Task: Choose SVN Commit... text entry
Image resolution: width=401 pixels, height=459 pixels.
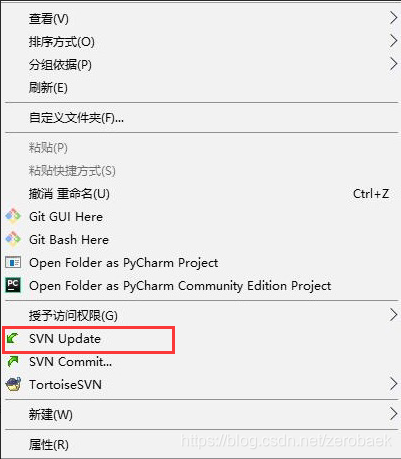Action: (70, 362)
